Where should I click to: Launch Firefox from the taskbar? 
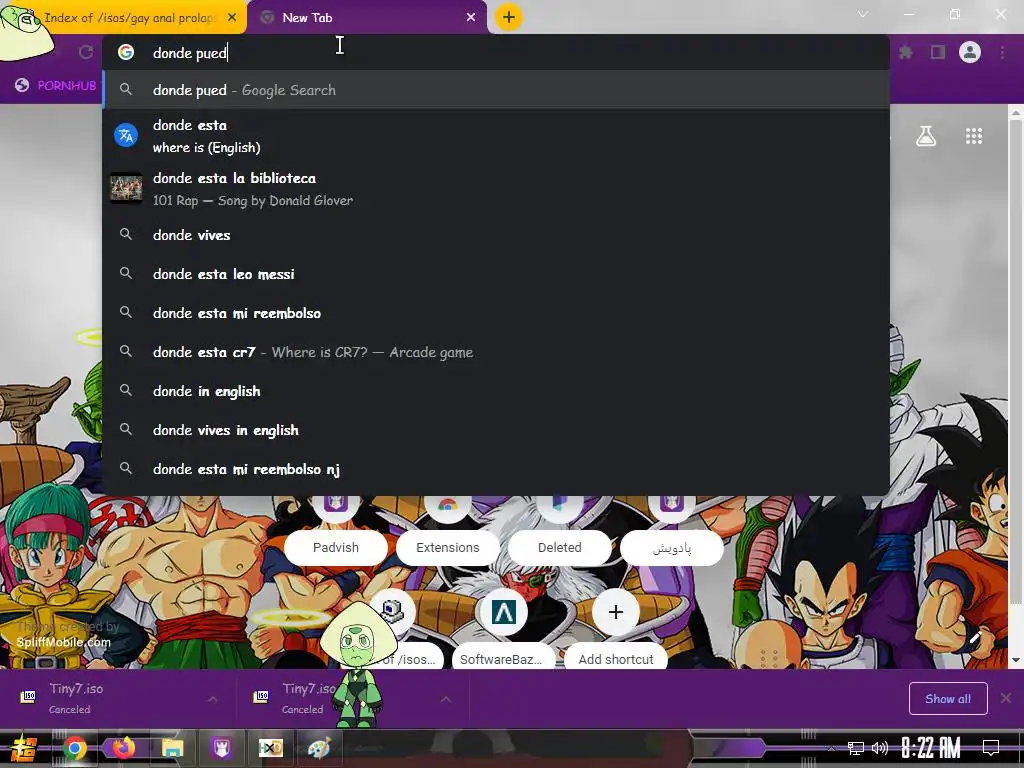pos(123,748)
